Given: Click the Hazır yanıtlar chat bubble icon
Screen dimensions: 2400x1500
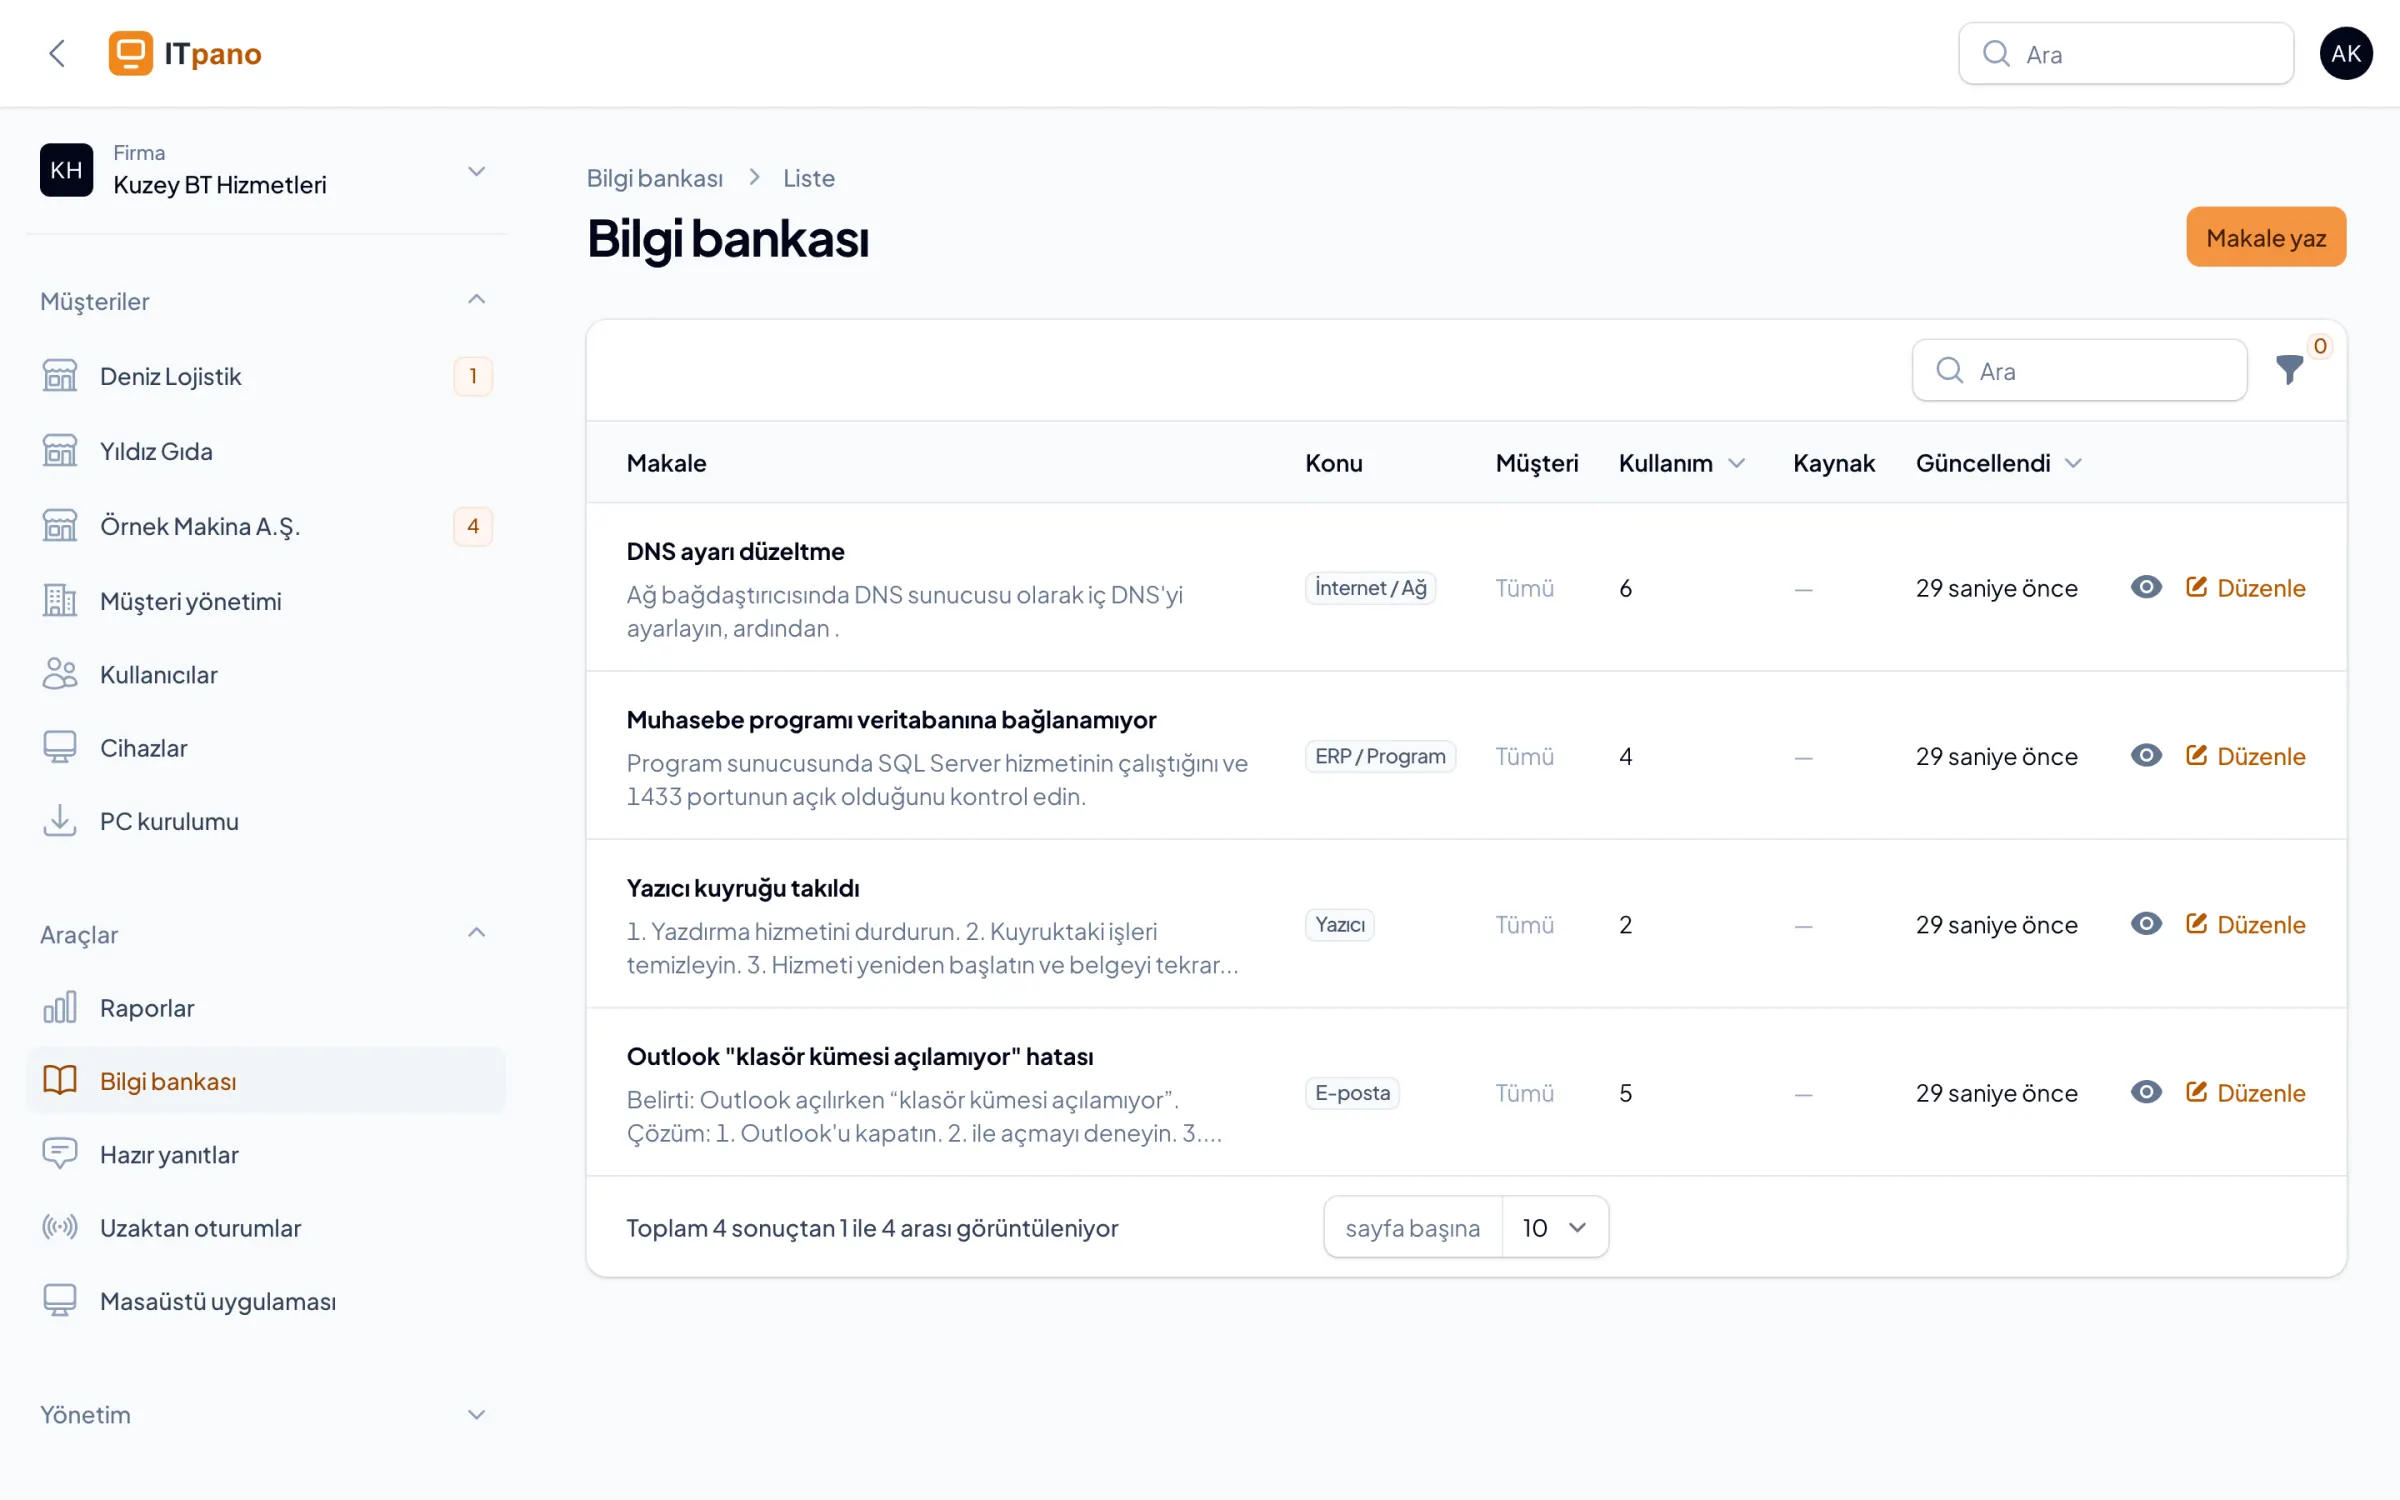Looking at the screenshot, I should pos(60,1154).
